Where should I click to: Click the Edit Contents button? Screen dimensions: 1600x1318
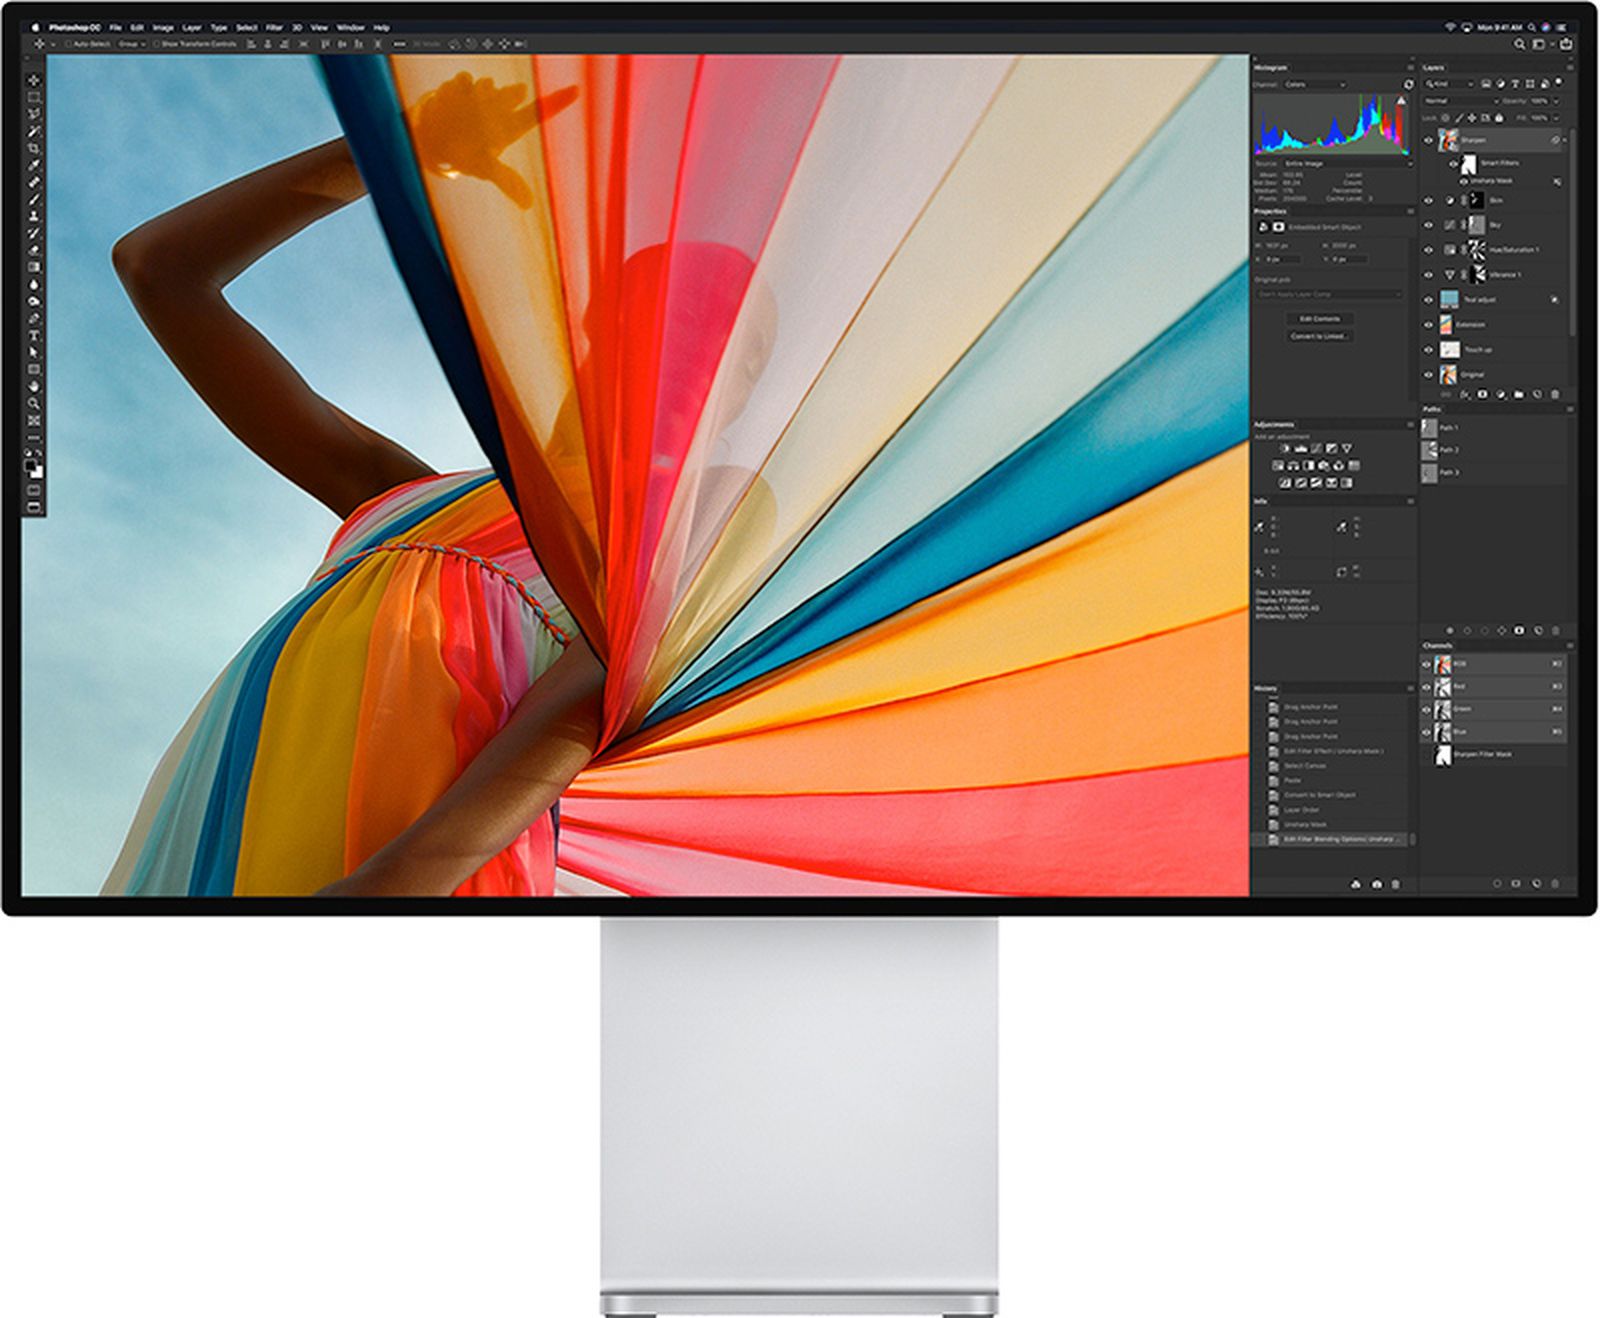pyautogui.click(x=1320, y=319)
